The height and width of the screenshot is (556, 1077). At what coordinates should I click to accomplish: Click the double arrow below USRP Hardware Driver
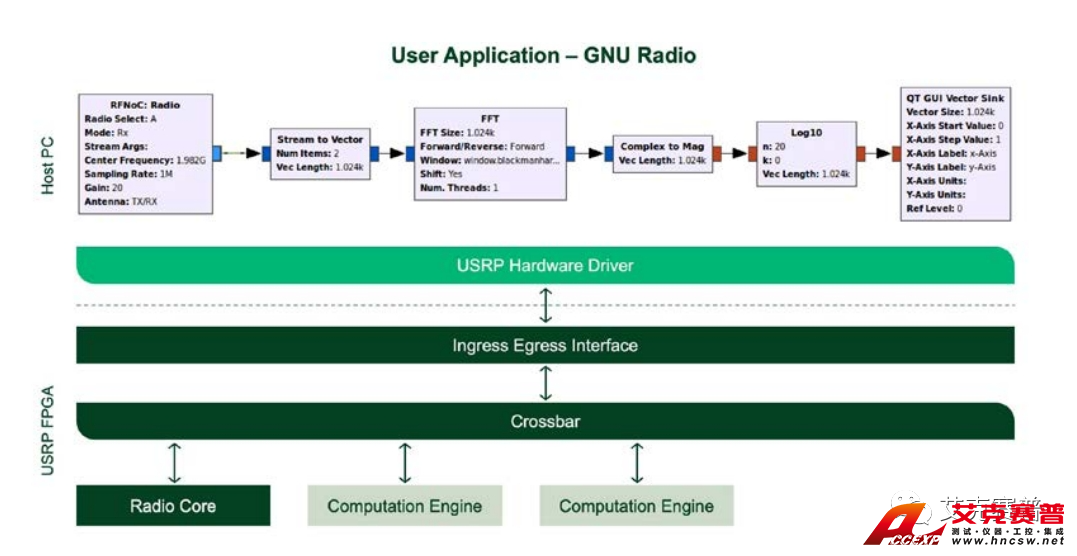click(545, 305)
